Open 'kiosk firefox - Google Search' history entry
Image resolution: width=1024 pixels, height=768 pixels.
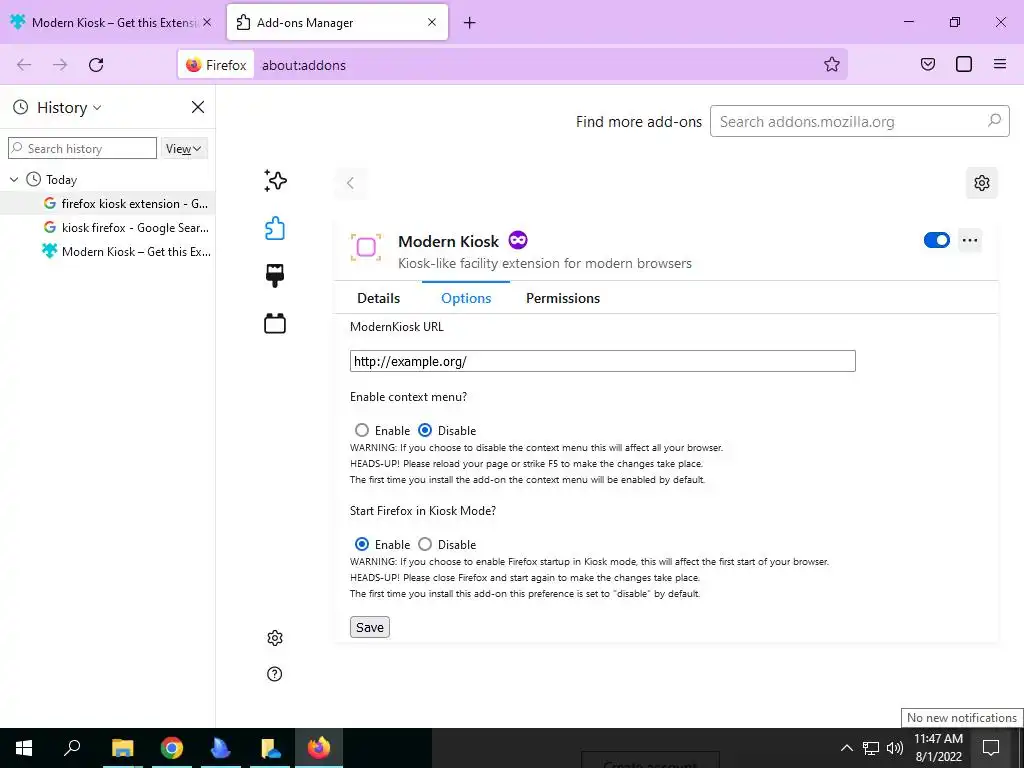tap(108, 227)
